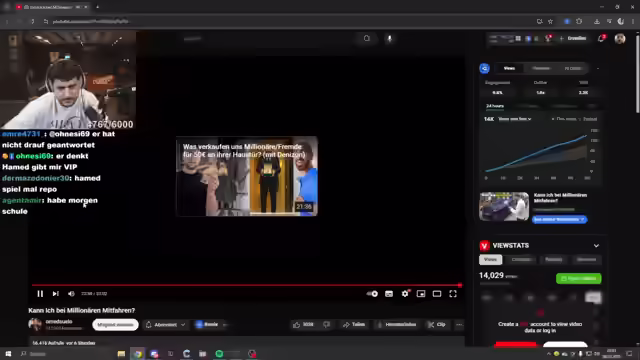Click the chat username 'agentamir'

coord(22,200)
